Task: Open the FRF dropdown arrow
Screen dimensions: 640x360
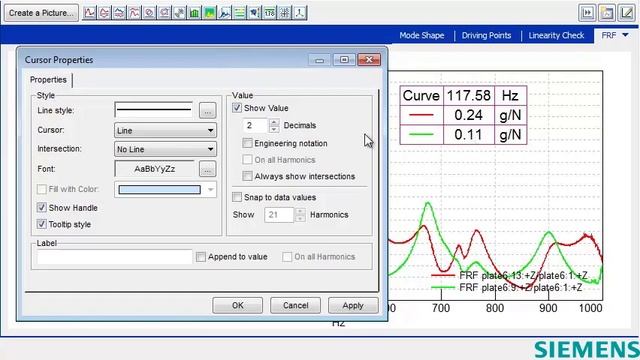Action: pyautogui.click(x=625, y=36)
